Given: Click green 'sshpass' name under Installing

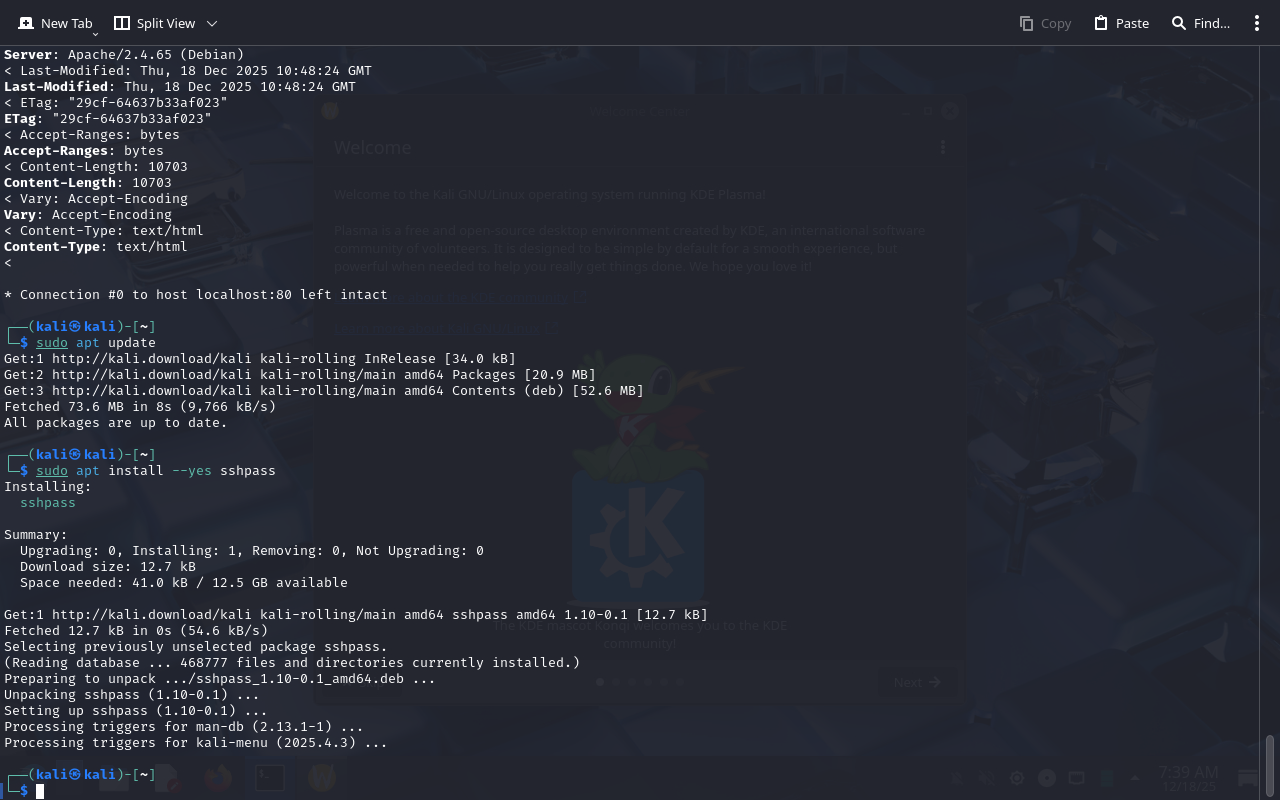Looking at the screenshot, I should (48, 503).
